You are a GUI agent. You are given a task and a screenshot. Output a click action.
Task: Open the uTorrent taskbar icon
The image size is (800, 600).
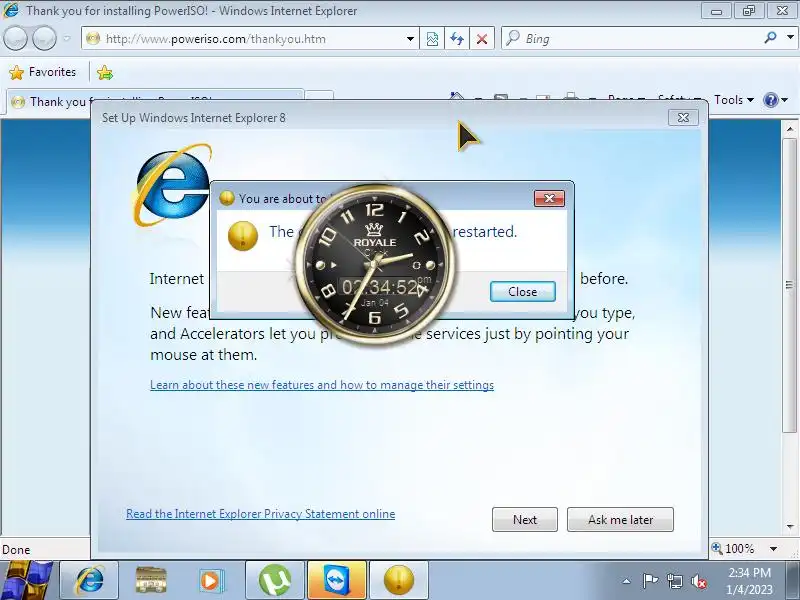pos(274,580)
